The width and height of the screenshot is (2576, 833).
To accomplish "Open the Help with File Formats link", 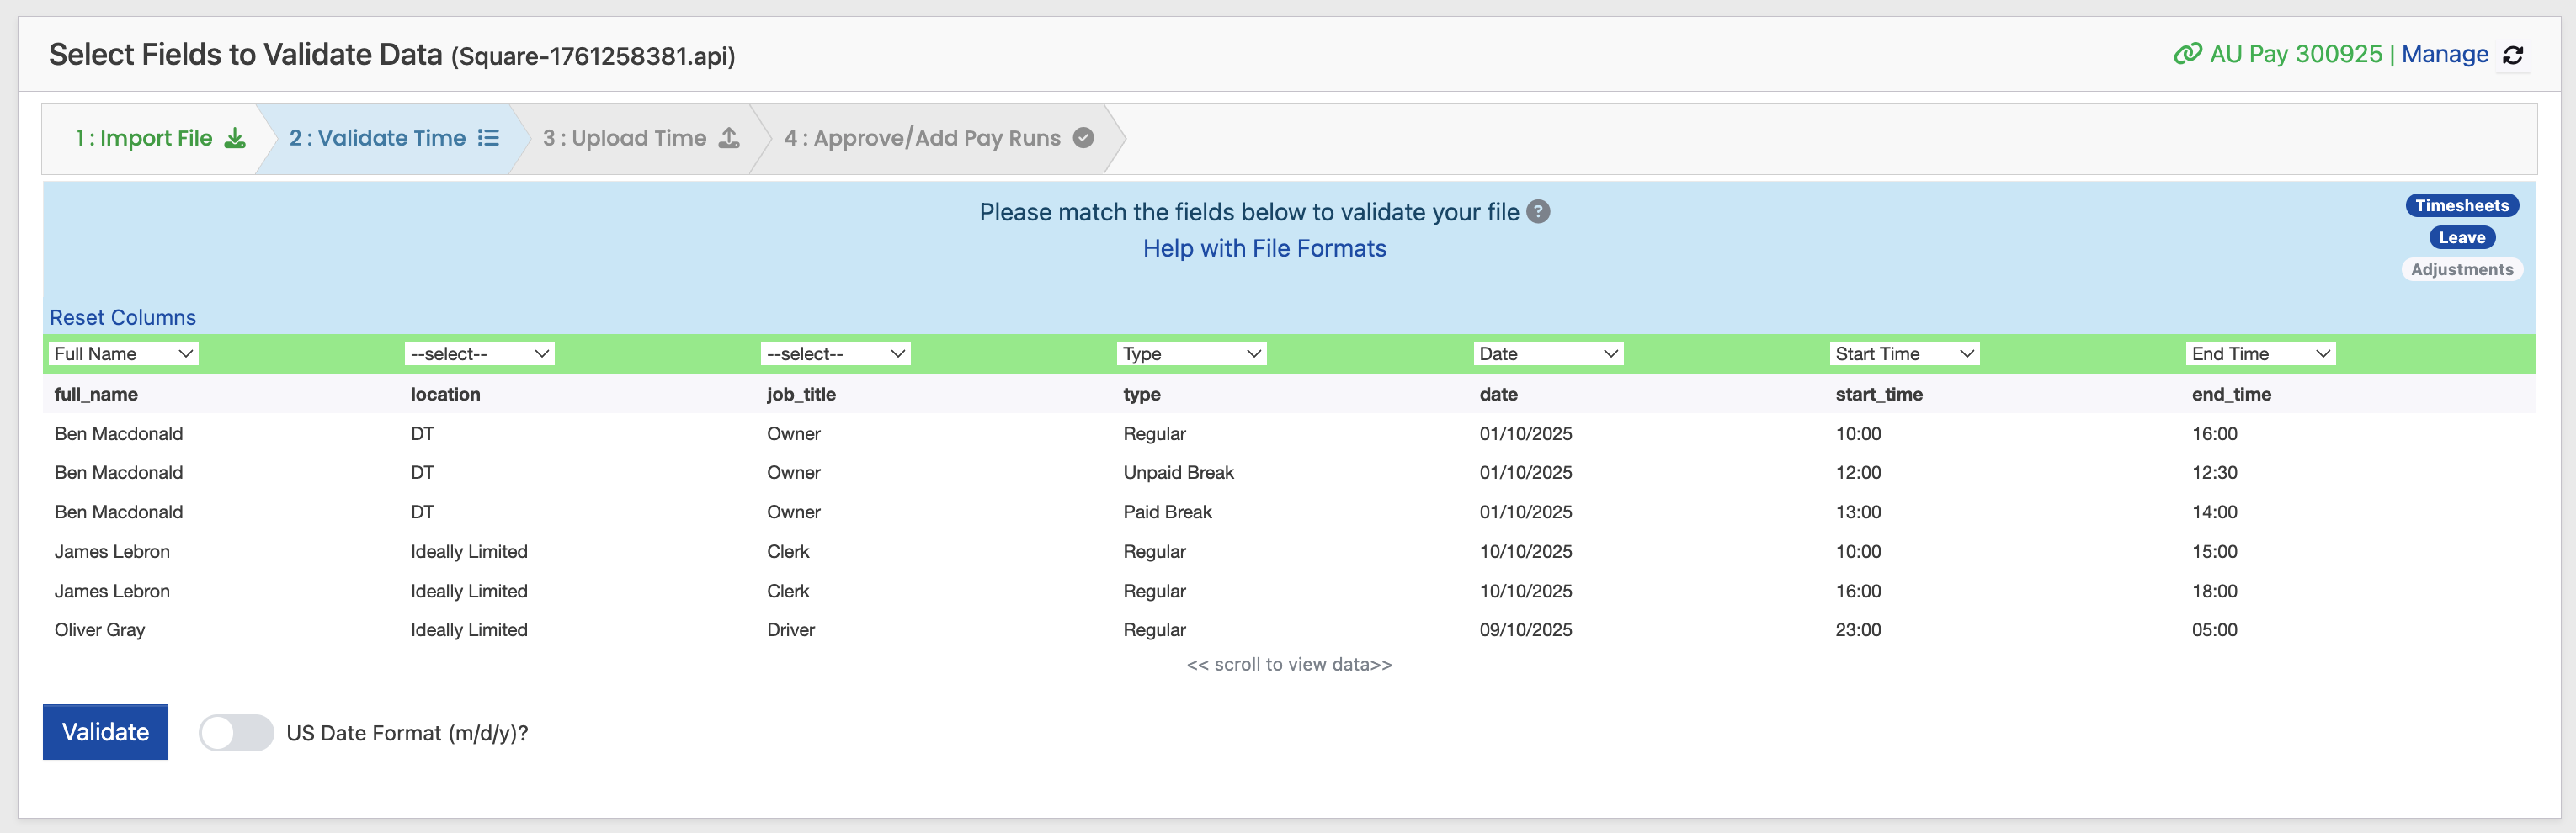I will click(1264, 248).
